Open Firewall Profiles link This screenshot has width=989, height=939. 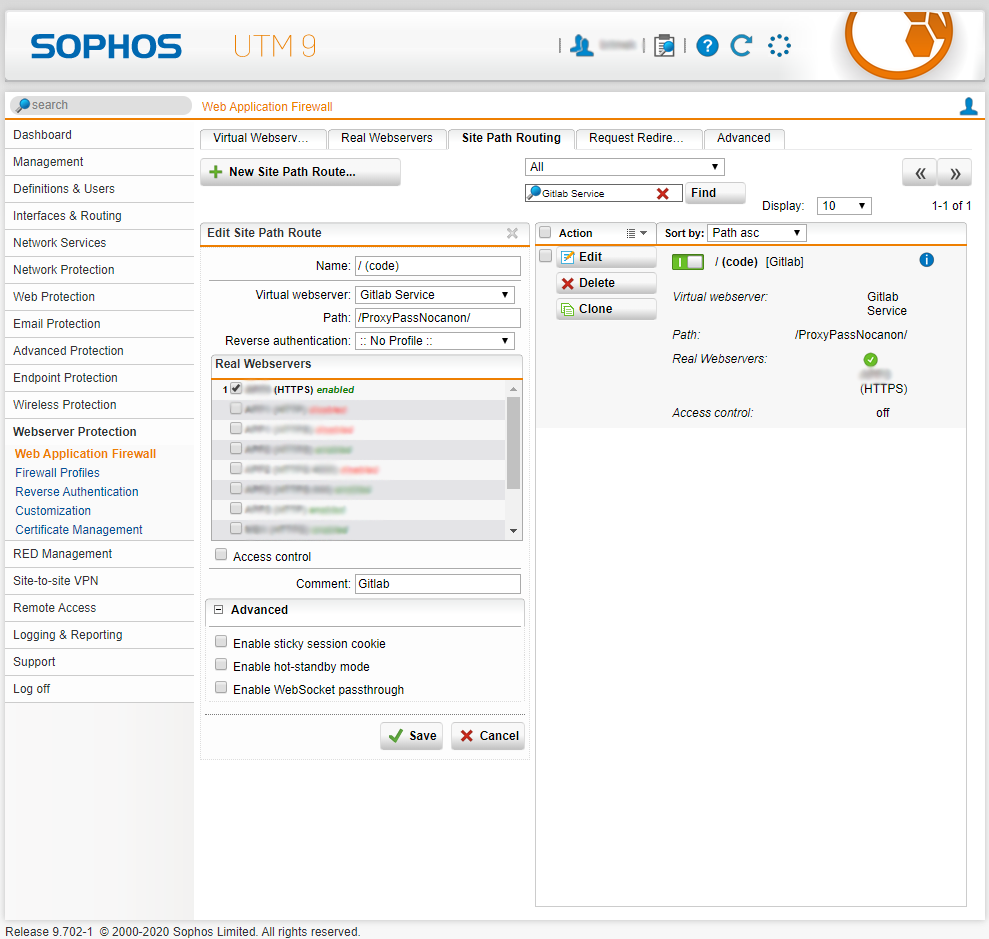pyautogui.click(x=57, y=473)
